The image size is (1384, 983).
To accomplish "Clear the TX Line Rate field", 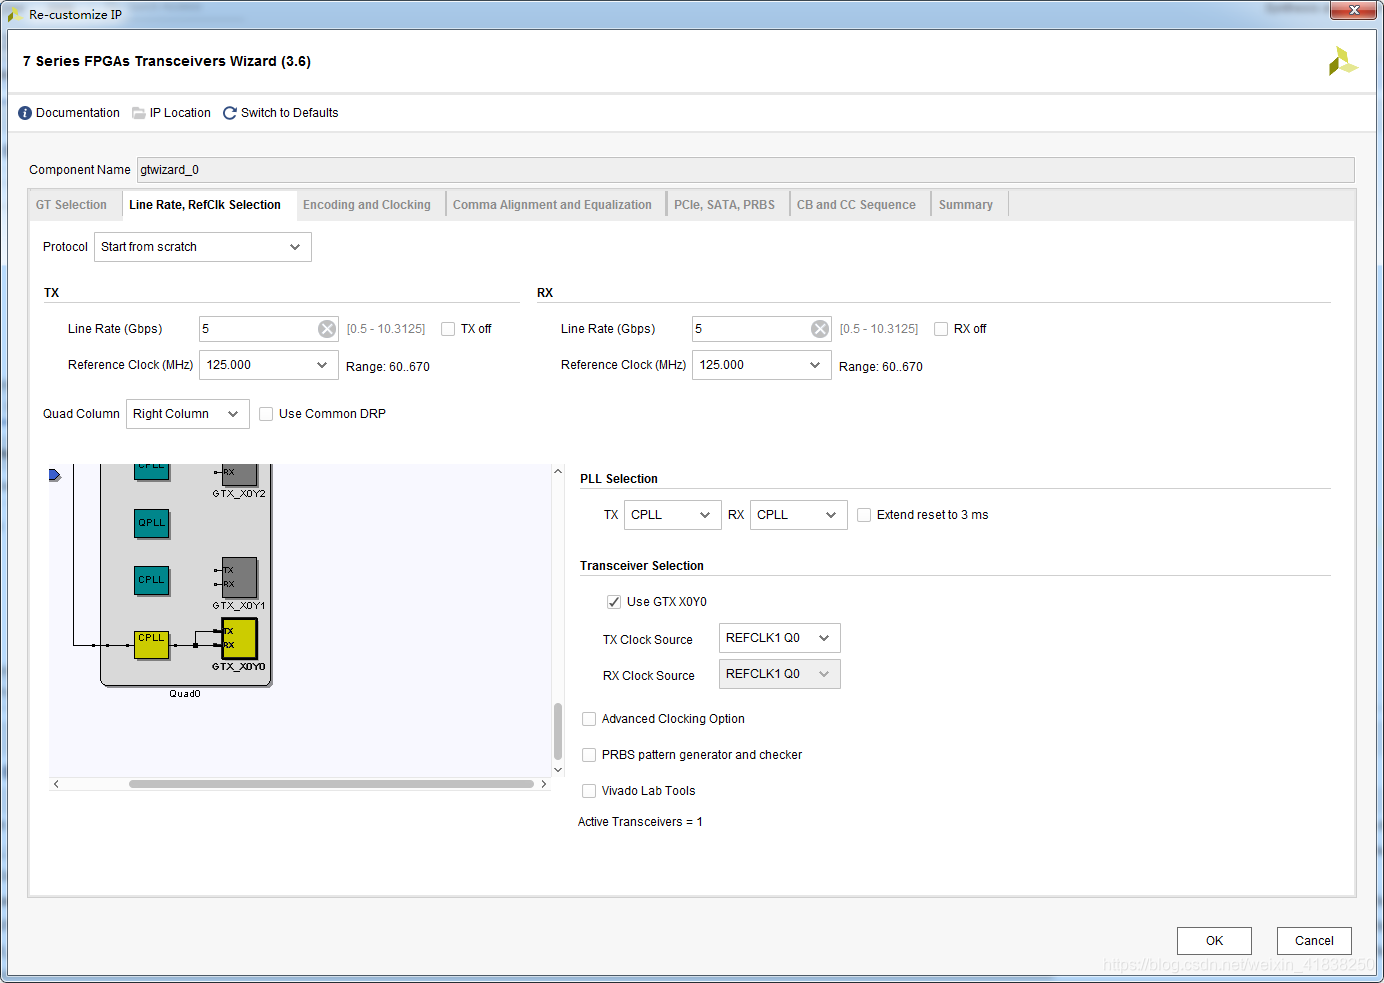I will pos(327,329).
